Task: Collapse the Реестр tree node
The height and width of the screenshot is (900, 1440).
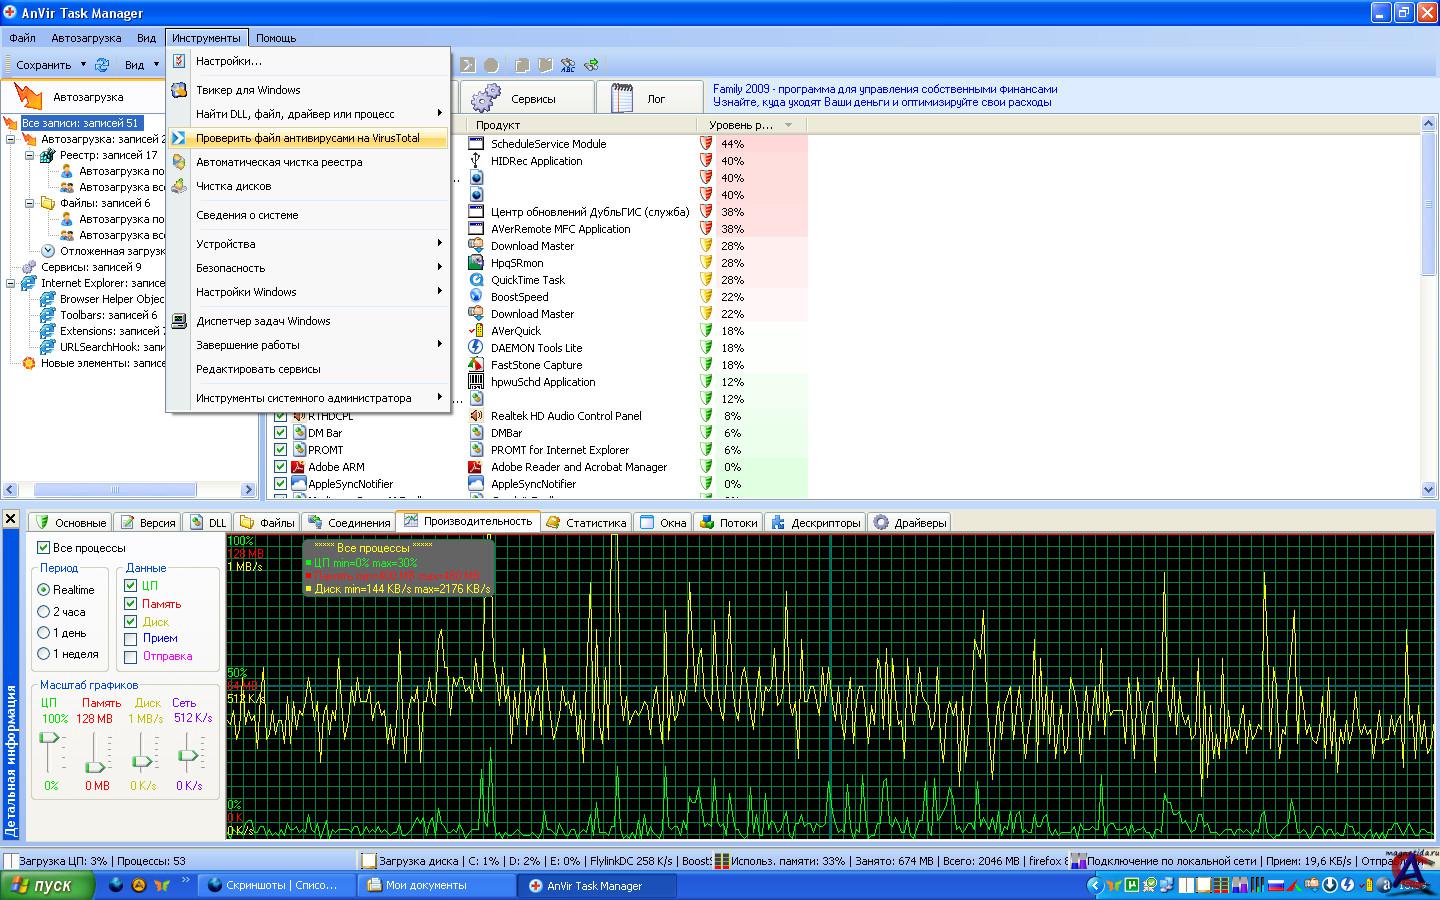Action: pos(30,155)
